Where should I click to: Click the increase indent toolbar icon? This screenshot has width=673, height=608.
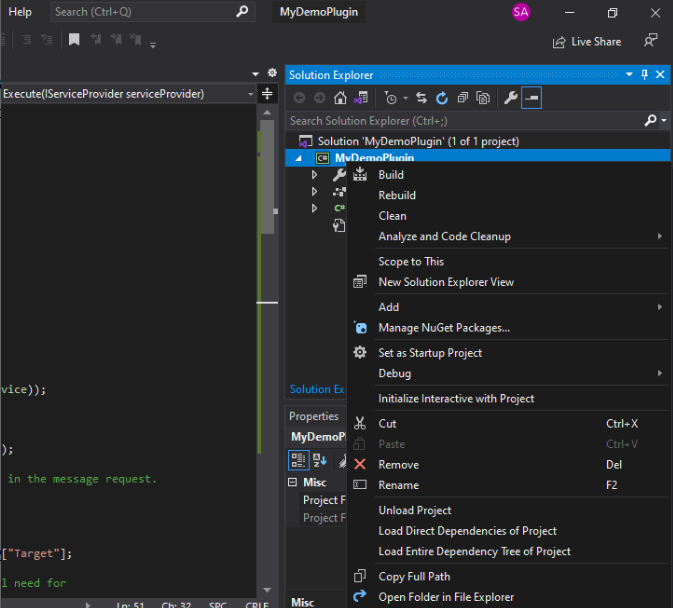[x=27, y=40]
